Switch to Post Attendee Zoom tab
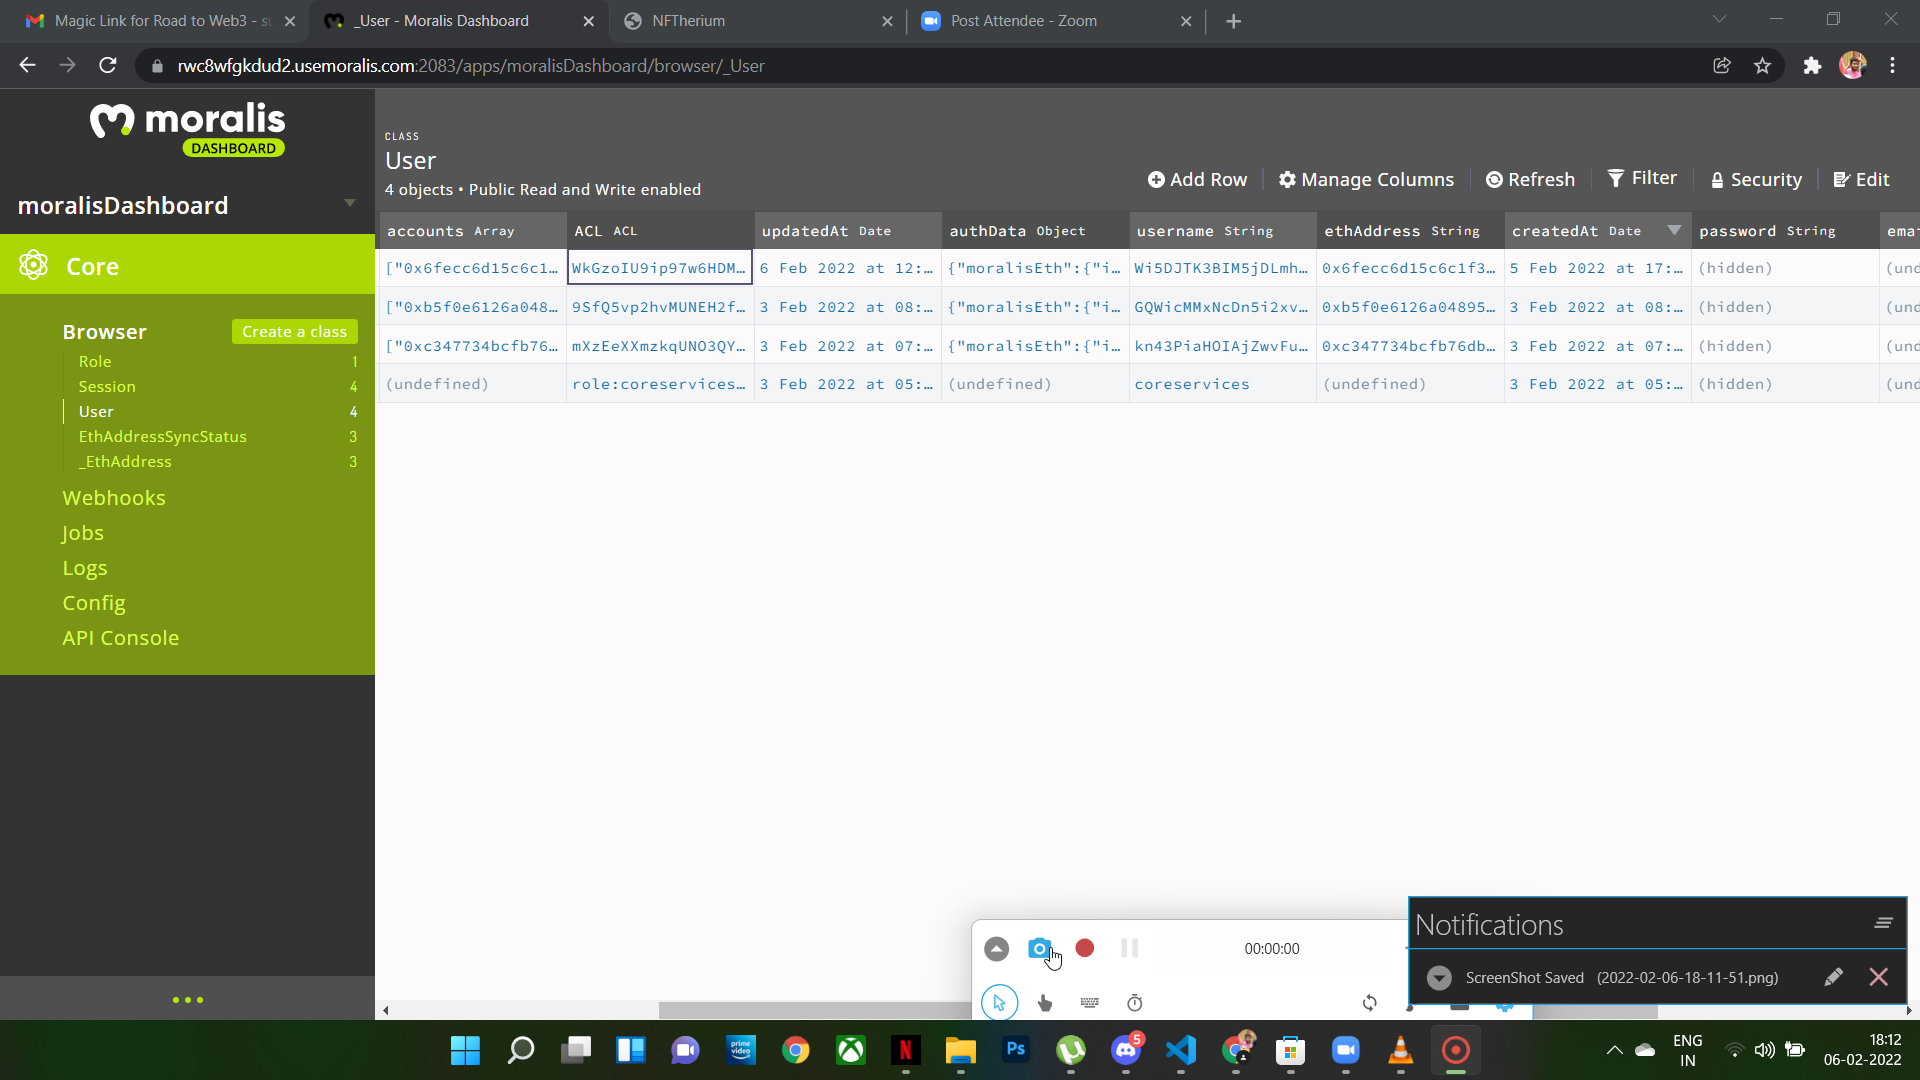Image resolution: width=1920 pixels, height=1080 pixels. (1055, 21)
